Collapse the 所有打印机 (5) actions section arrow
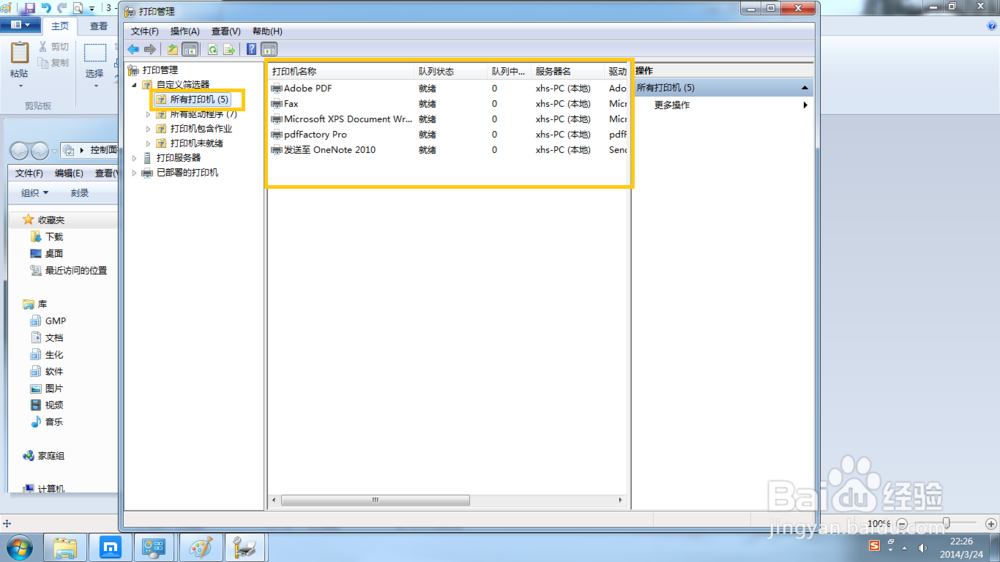Viewport: 1000px width, 562px height. click(x=805, y=87)
